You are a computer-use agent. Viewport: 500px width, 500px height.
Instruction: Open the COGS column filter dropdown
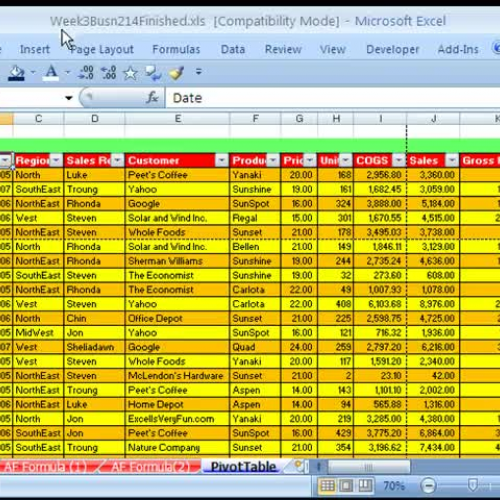399,160
